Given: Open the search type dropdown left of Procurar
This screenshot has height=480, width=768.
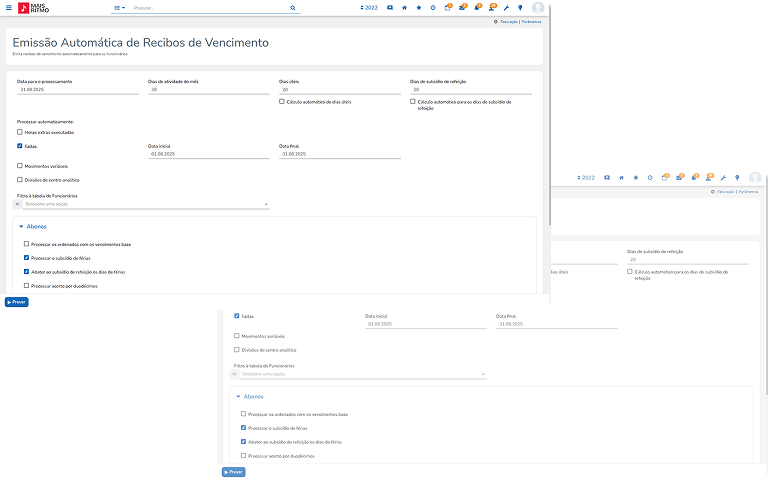Looking at the screenshot, I should [119, 7].
